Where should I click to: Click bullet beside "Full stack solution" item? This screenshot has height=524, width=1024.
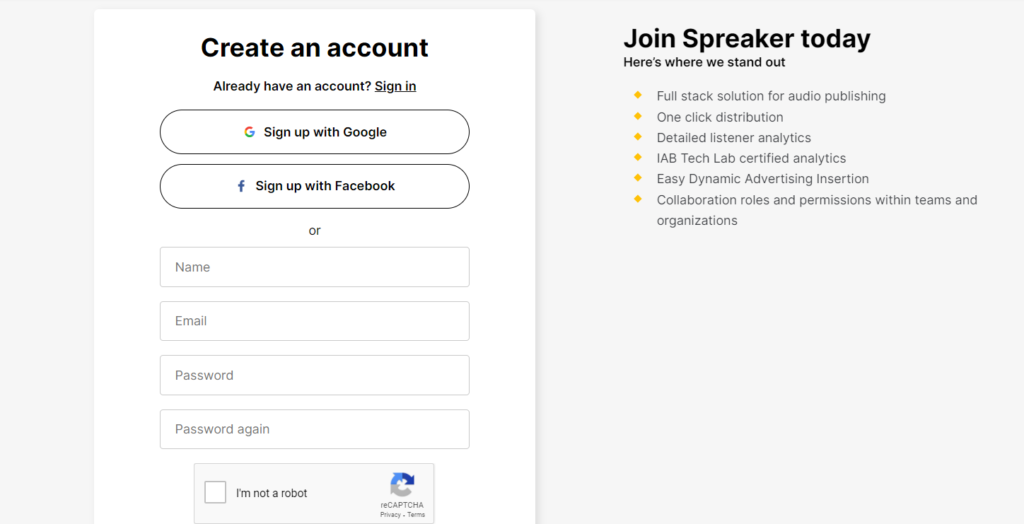coord(637,95)
